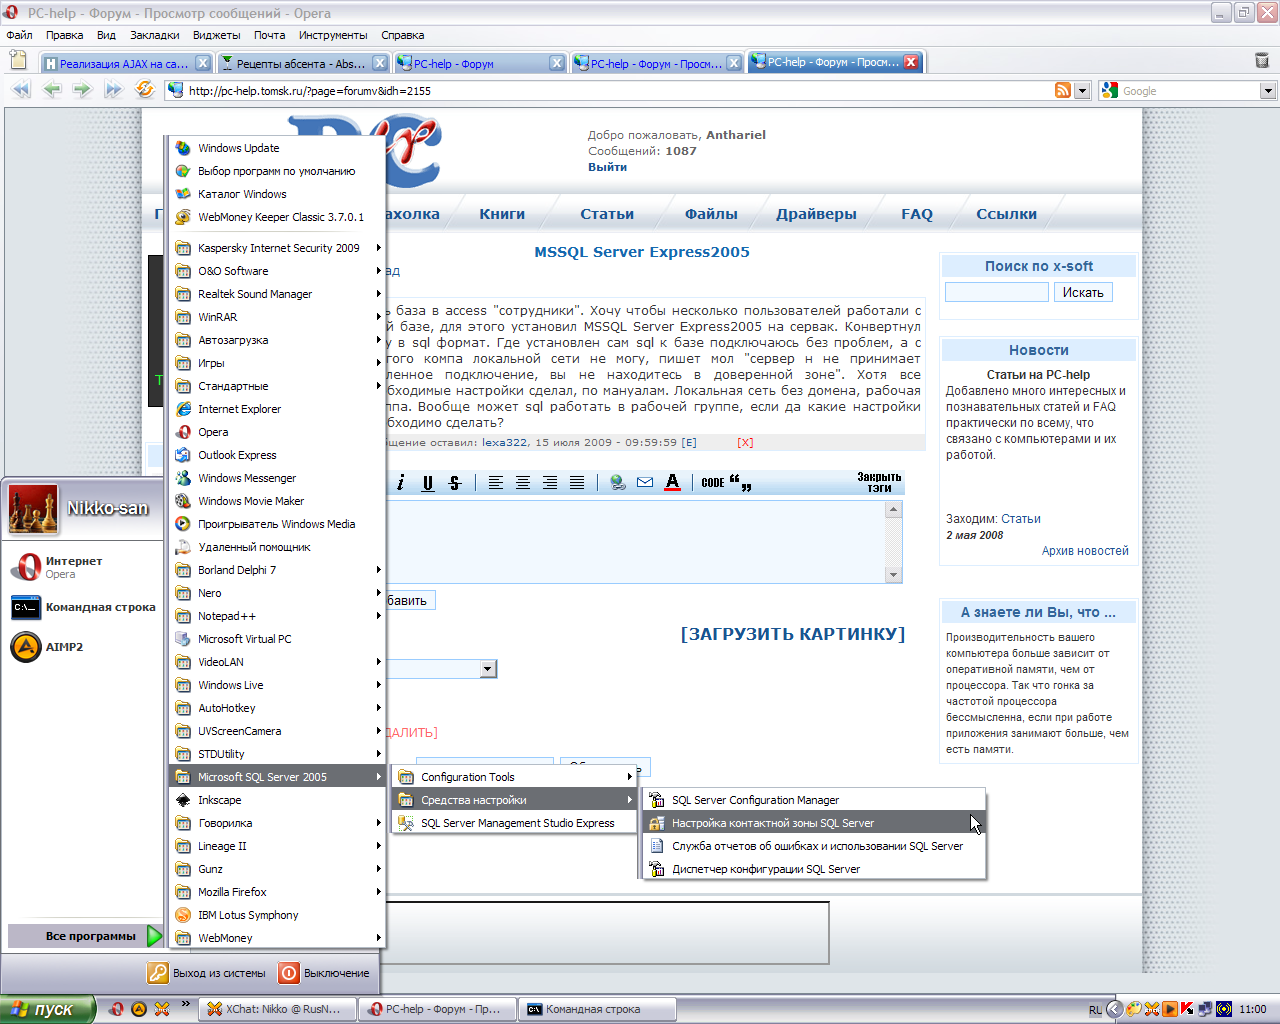
Task: Click the center align icon in editor
Action: tap(523, 483)
